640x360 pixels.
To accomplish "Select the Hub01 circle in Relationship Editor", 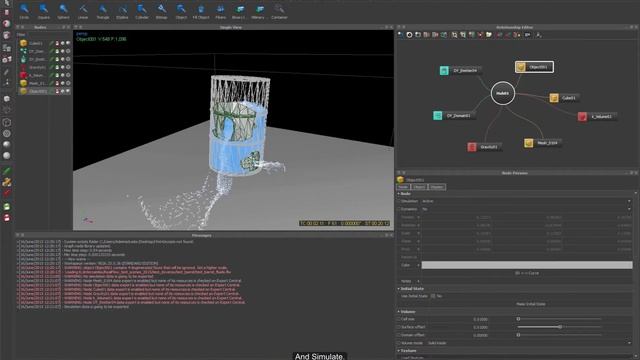I will [x=502, y=93].
